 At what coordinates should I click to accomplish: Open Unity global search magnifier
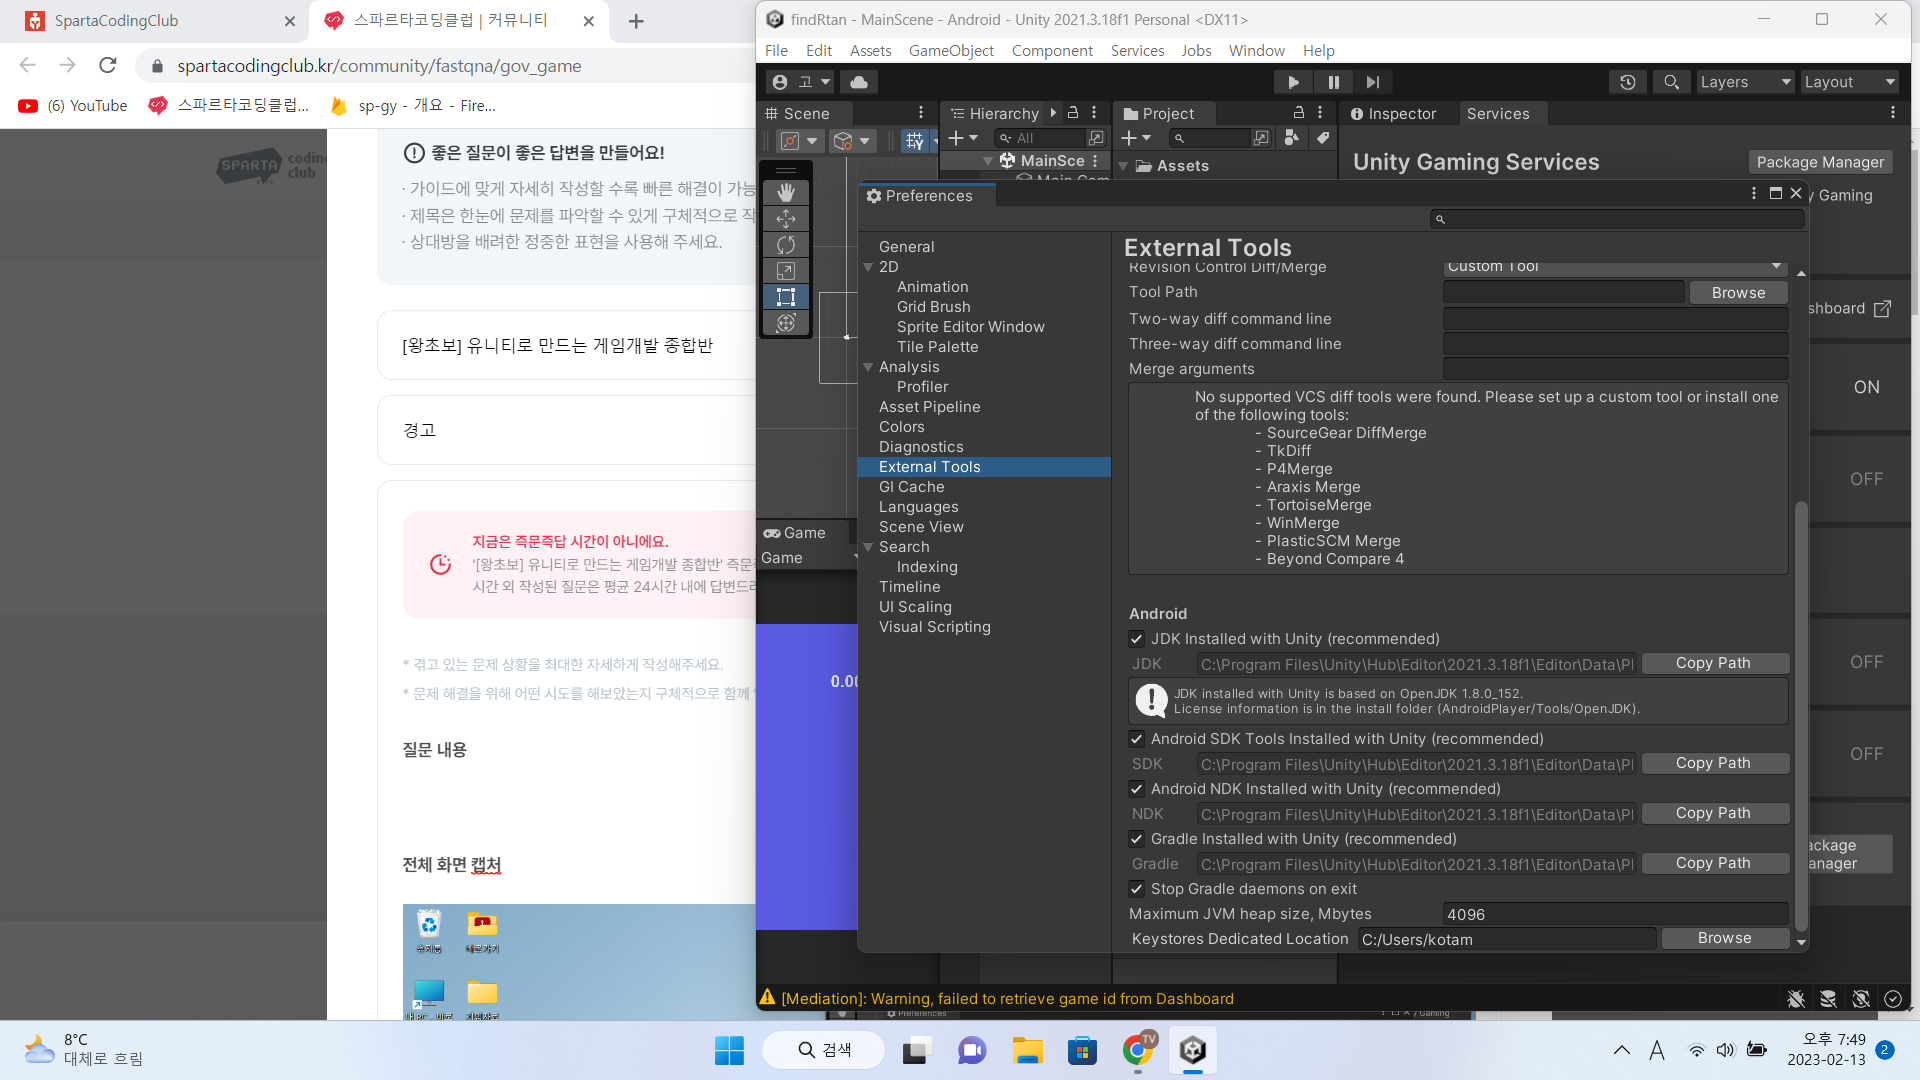pos(1671,82)
